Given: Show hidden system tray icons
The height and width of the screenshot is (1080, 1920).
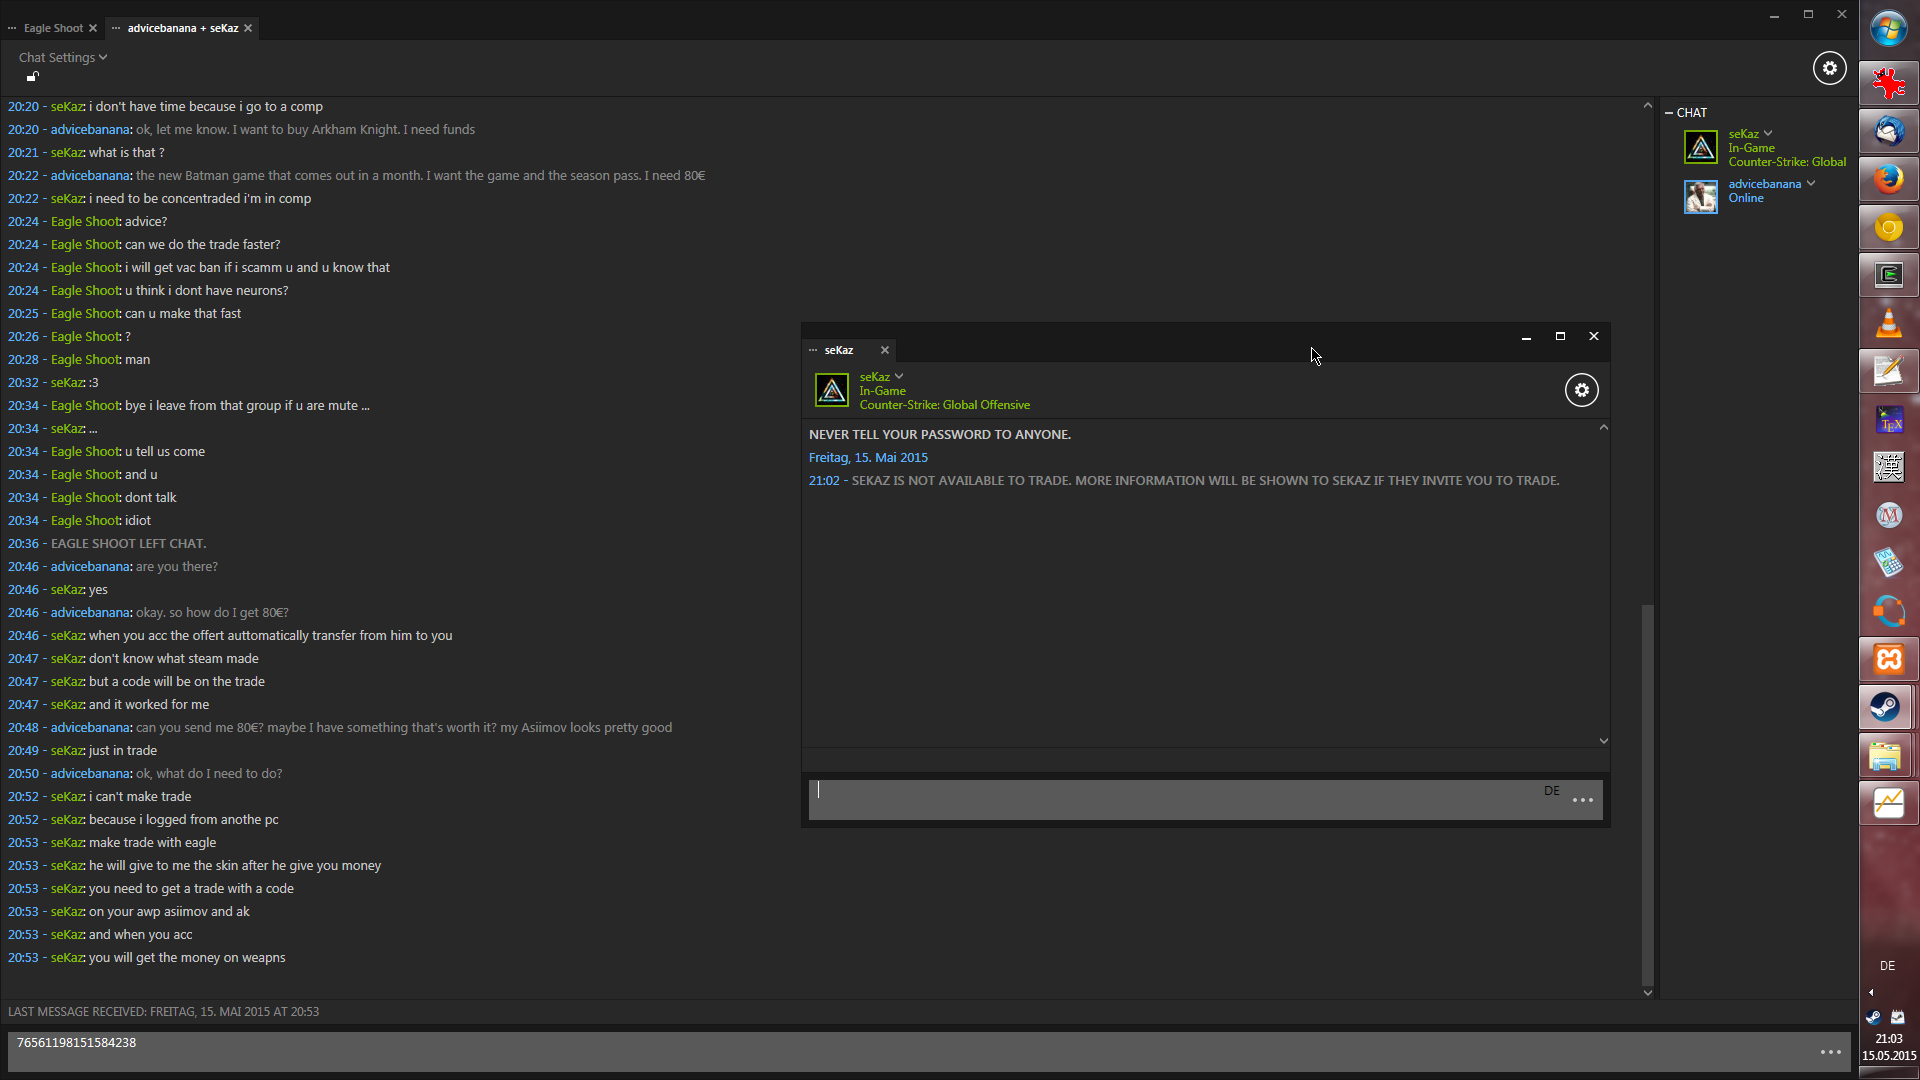Looking at the screenshot, I should click(1871, 992).
